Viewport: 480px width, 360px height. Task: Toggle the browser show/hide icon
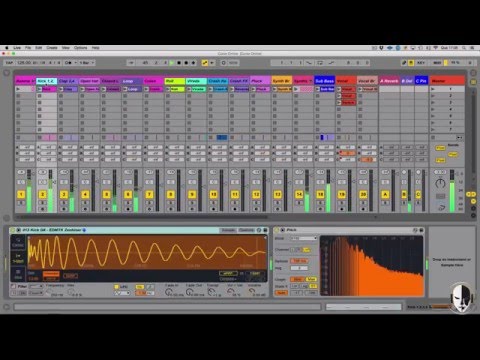pyautogui.click(x=6, y=73)
